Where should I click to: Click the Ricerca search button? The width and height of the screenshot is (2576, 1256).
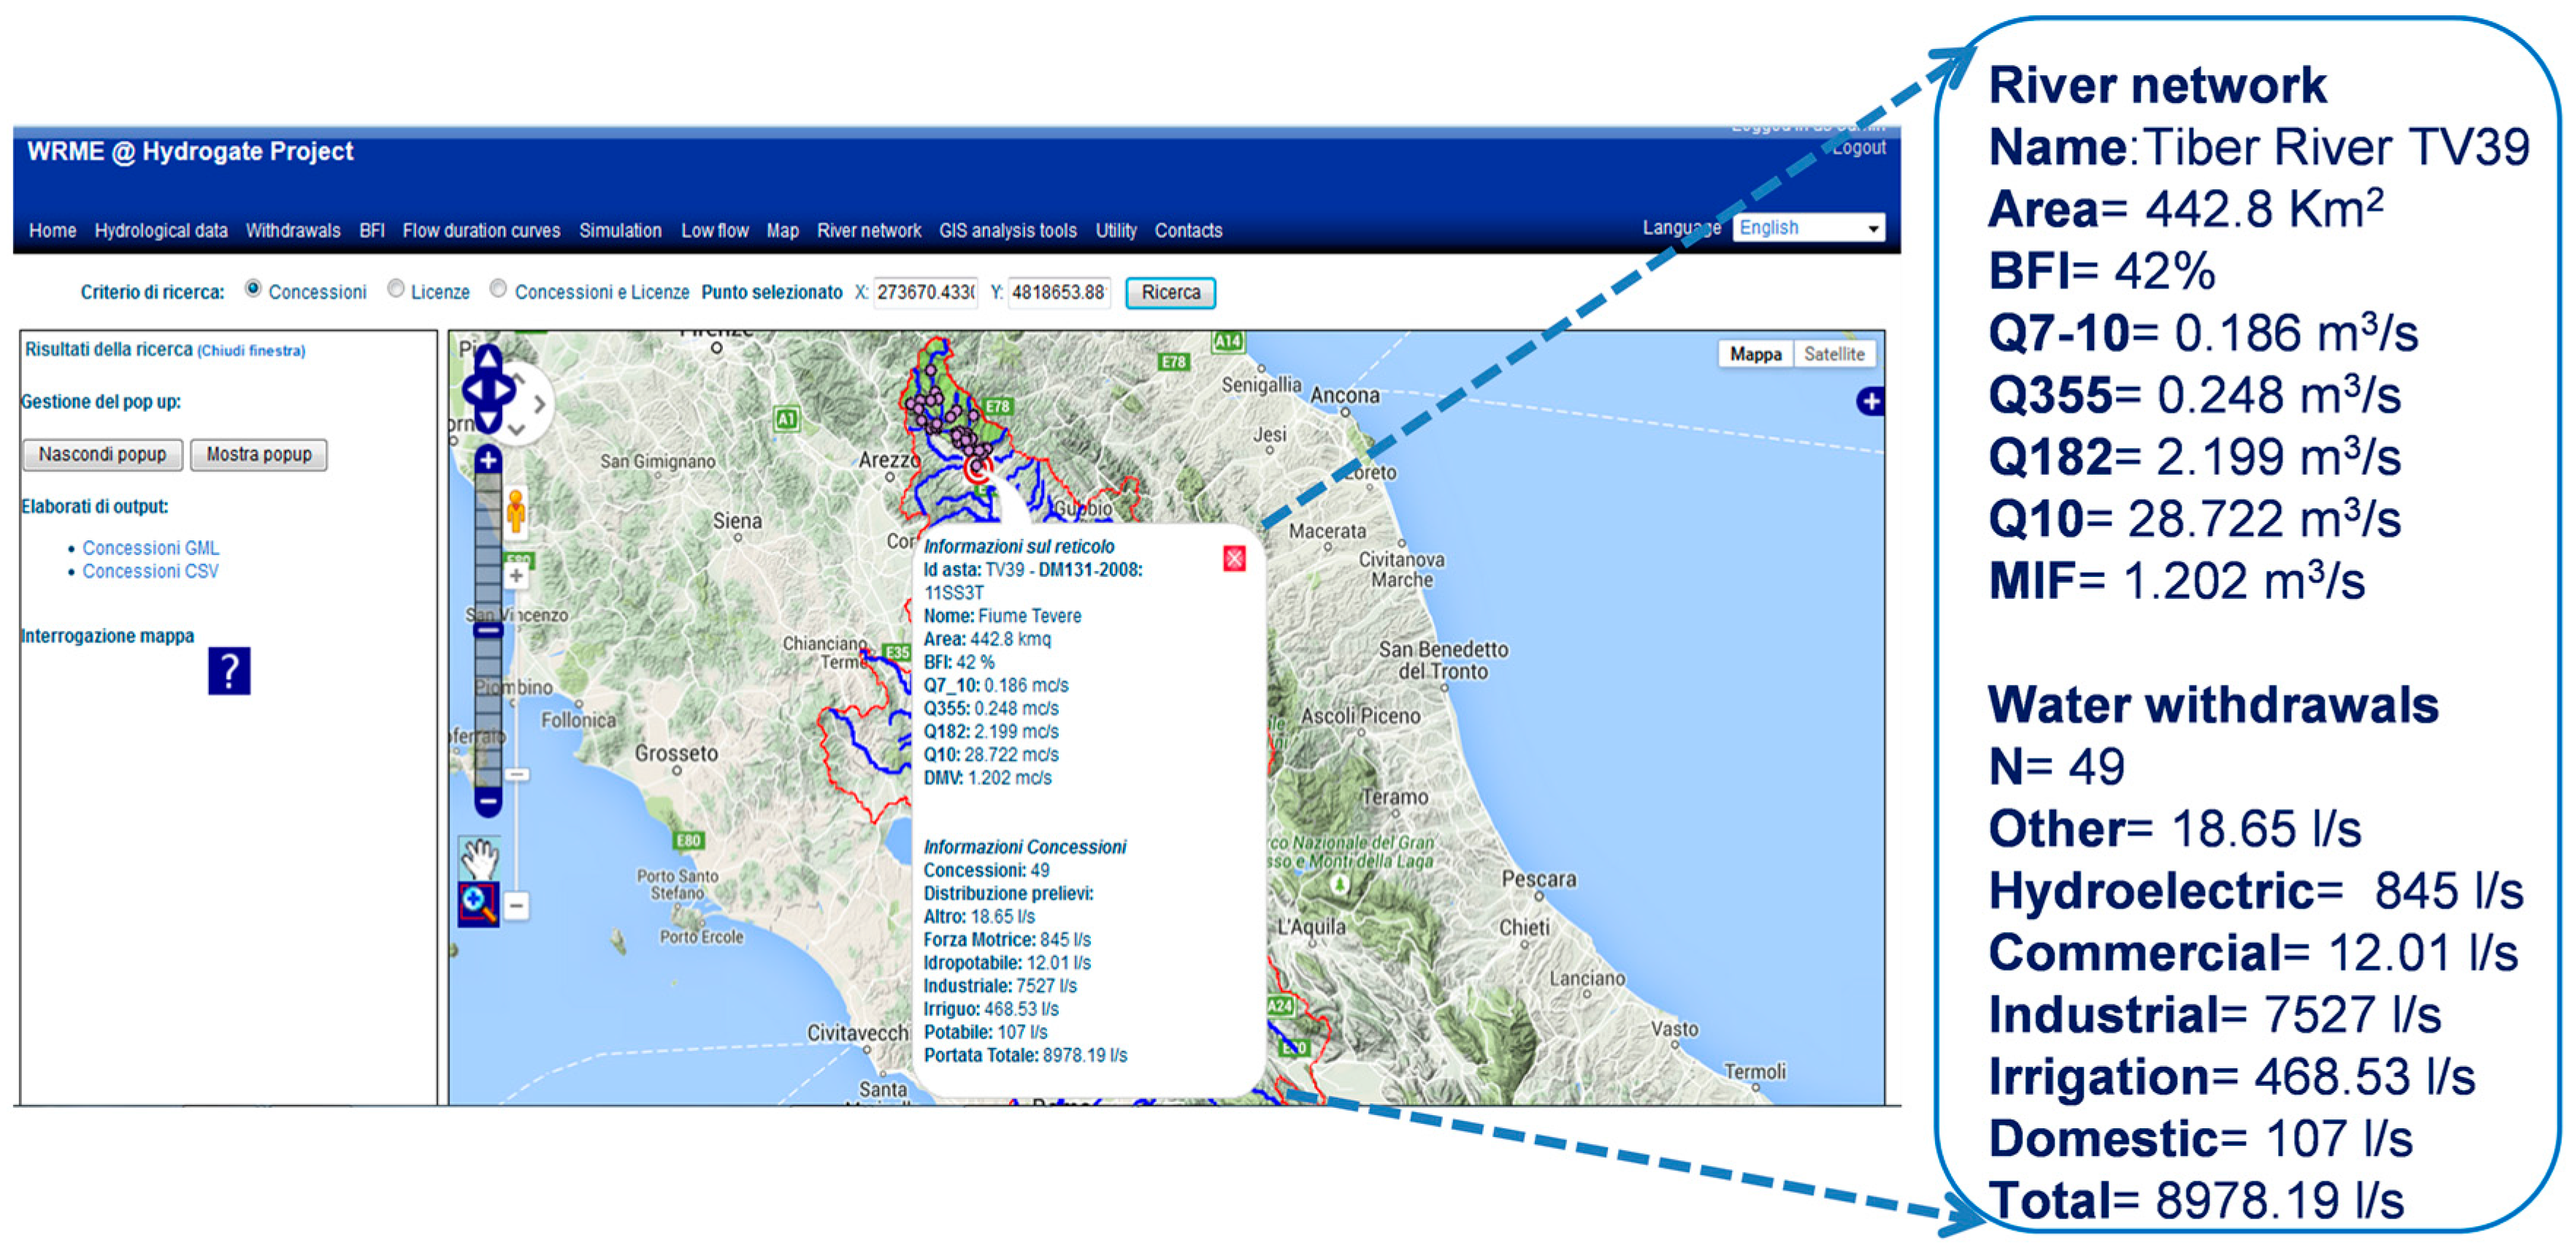[1170, 293]
